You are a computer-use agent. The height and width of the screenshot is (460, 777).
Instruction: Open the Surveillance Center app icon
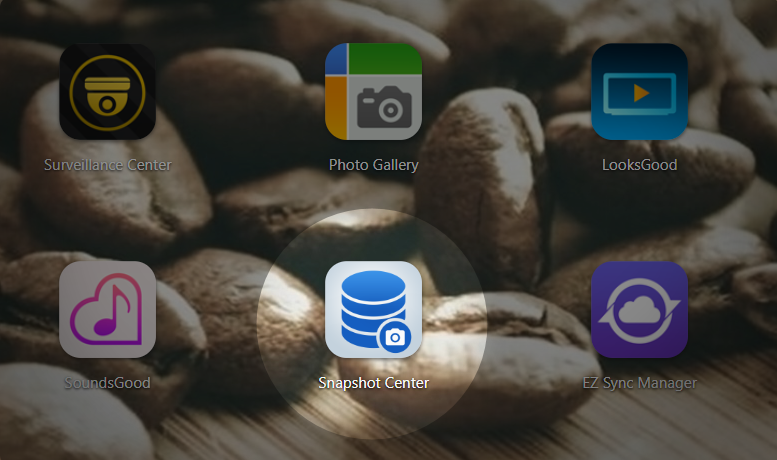(107, 91)
